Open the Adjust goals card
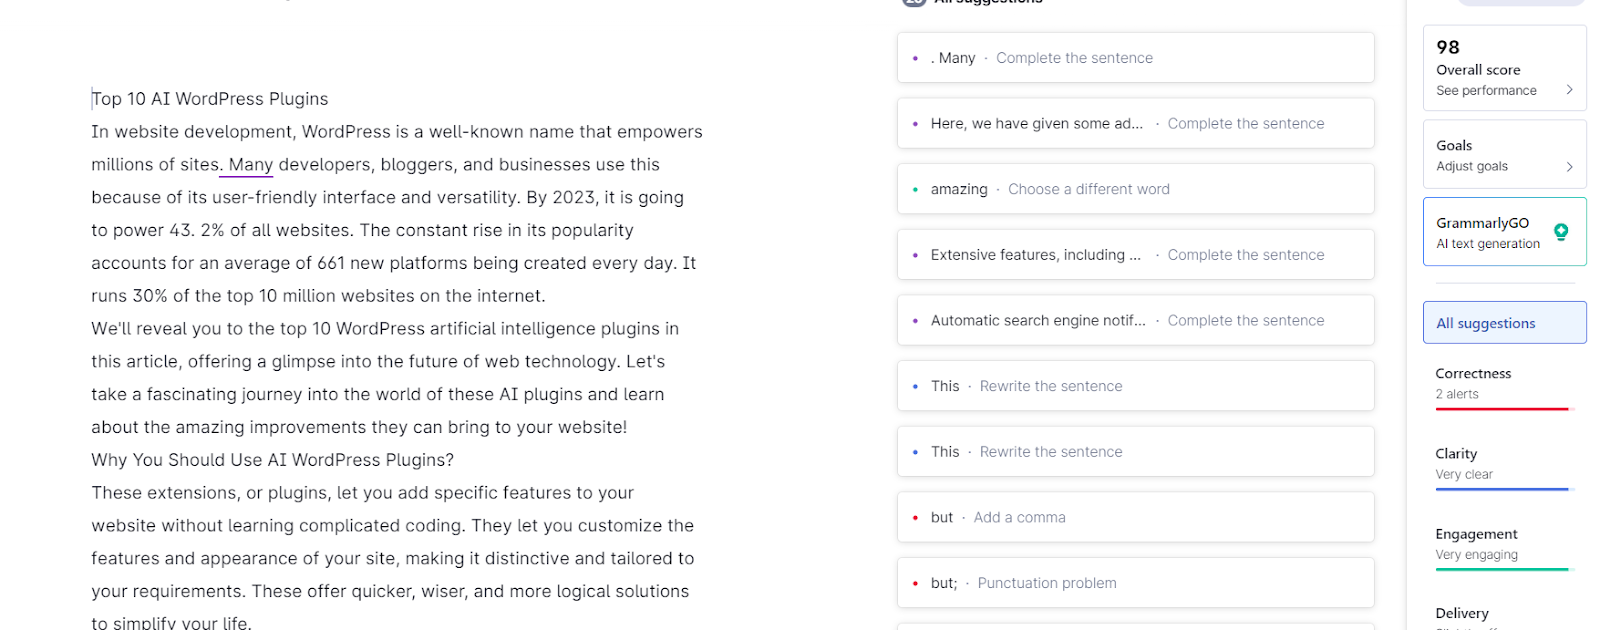1600x630 pixels. click(x=1504, y=154)
